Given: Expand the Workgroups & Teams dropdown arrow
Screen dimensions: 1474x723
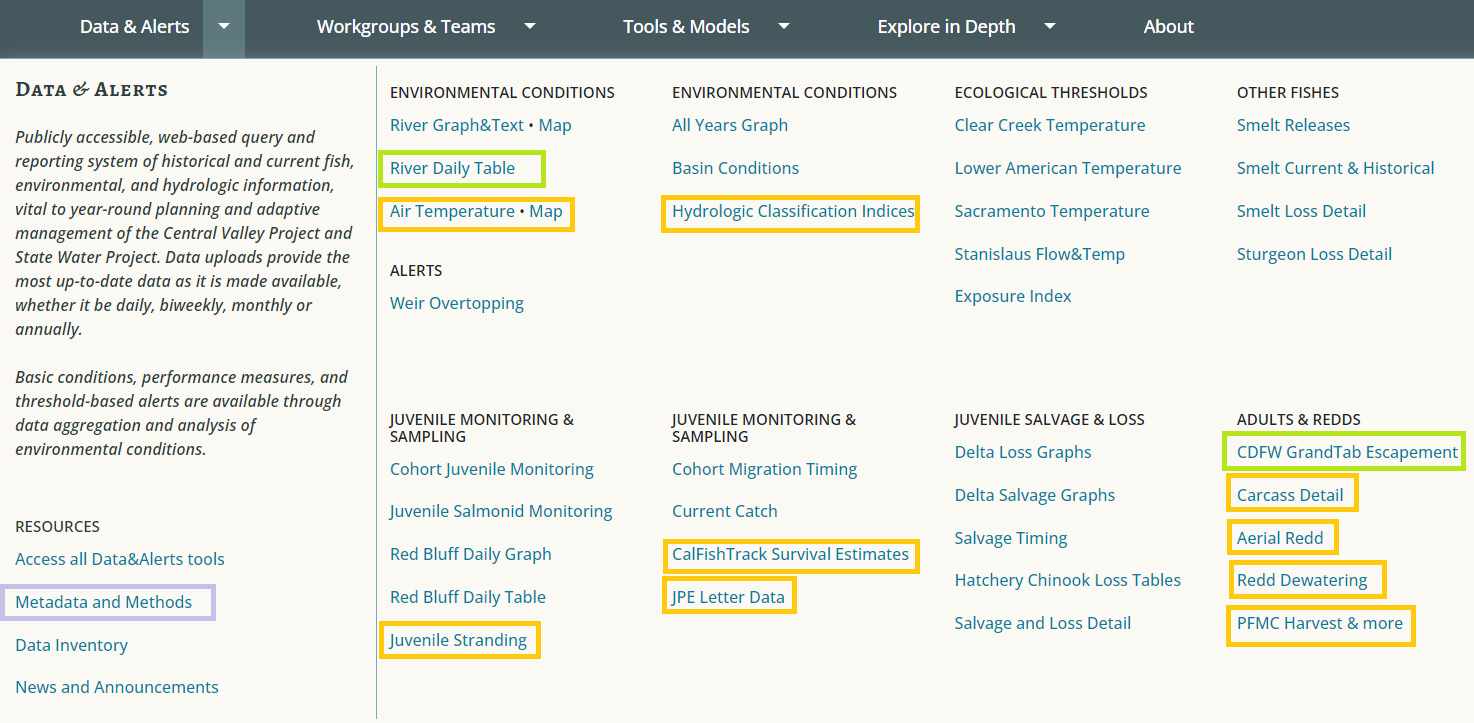Looking at the screenshot, I should point(530,27).
